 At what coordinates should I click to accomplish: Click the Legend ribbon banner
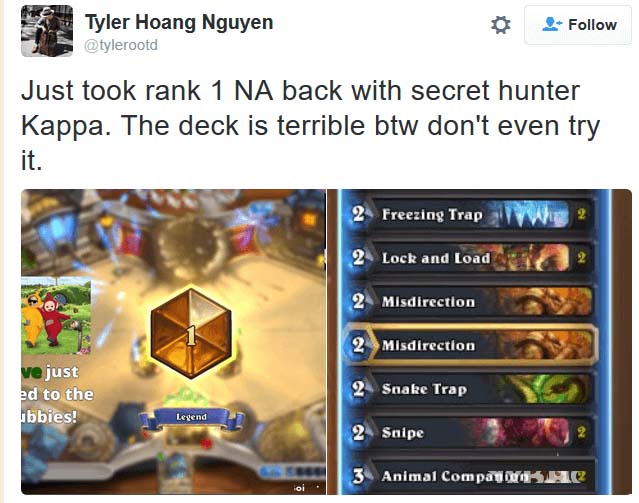(x=191, y=418)
